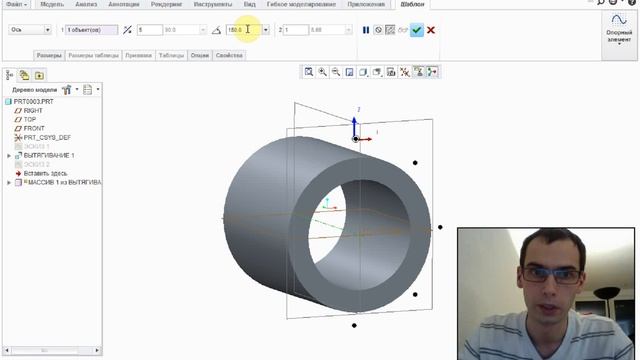Switch to the Favorites navigator tab icon
The height and width of the screenshot is (360, 640).
coord(39,76)
